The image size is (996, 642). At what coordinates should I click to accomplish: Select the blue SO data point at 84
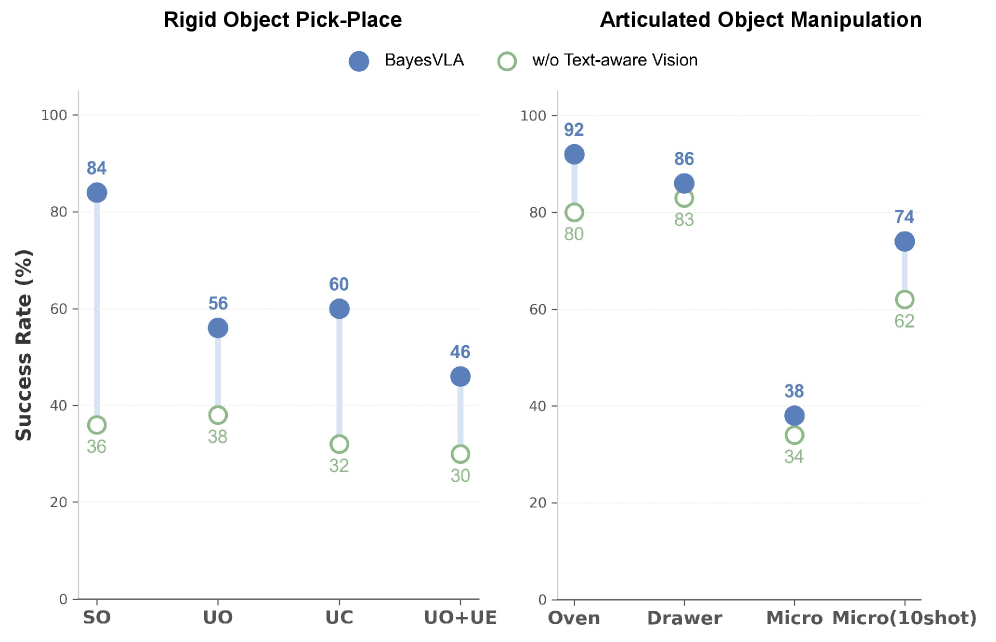pyautogui.click(x=97, y=193)
